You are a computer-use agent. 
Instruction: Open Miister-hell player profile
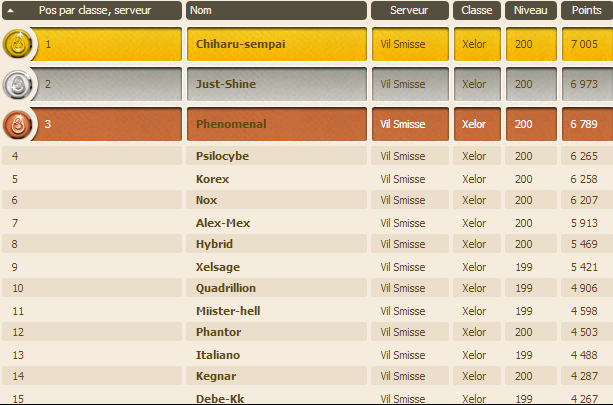[x=228, y=311]
